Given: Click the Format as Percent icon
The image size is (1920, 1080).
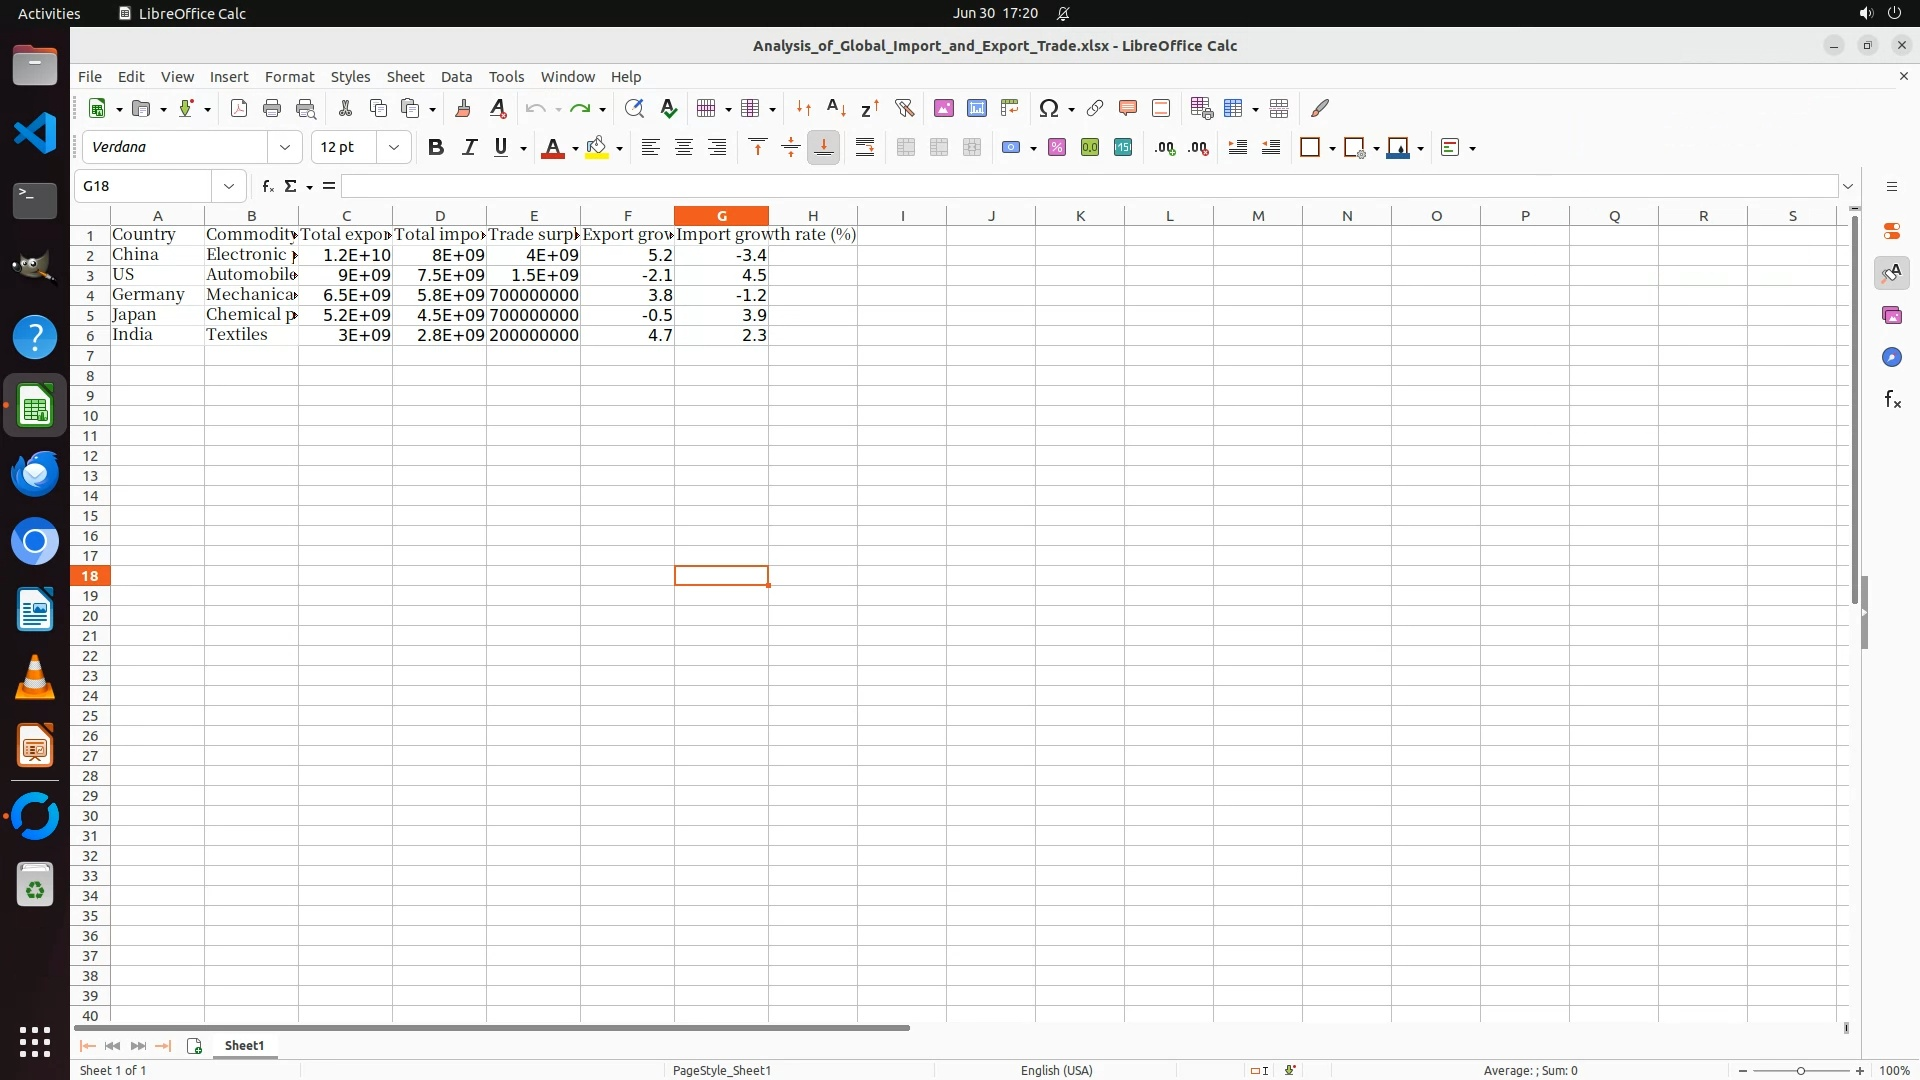Looking at the screenshot, I should pos(1056,148).
